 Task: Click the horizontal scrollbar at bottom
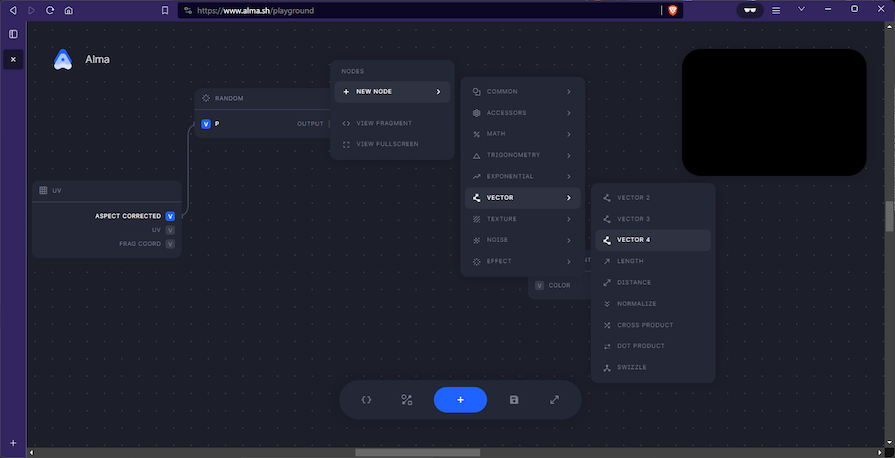click(417, 452)
